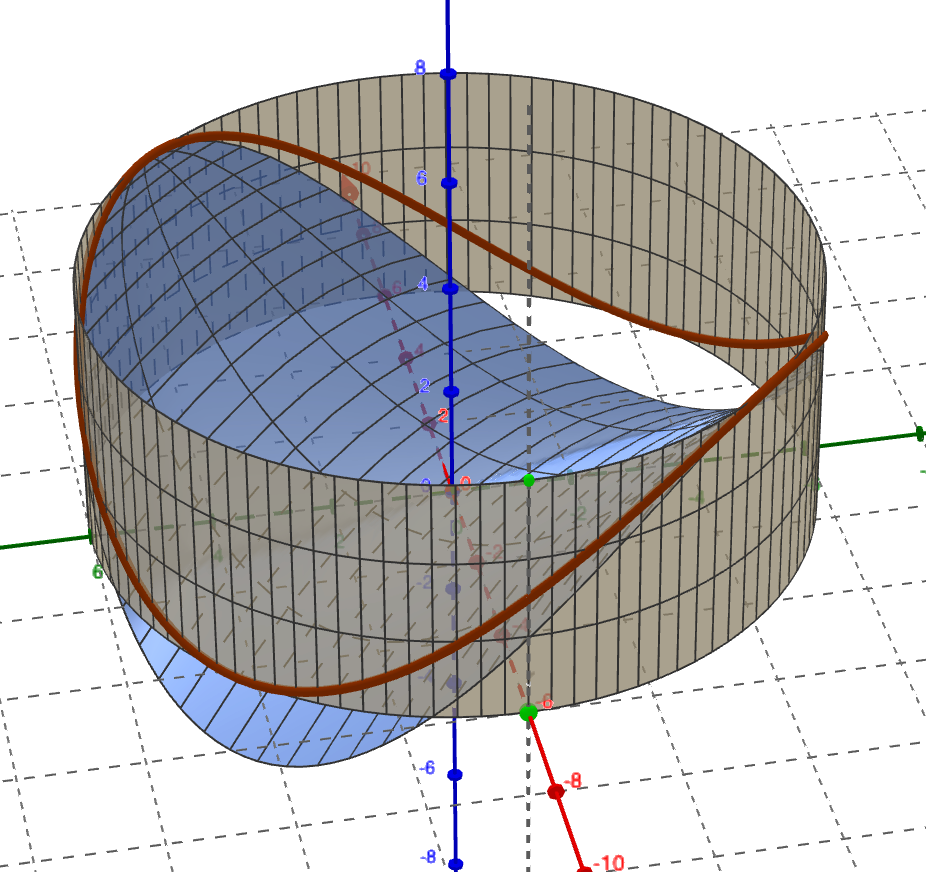Click the red "-8" label on the red axis
The image size is (926, 872).
[x=572, y=781]
